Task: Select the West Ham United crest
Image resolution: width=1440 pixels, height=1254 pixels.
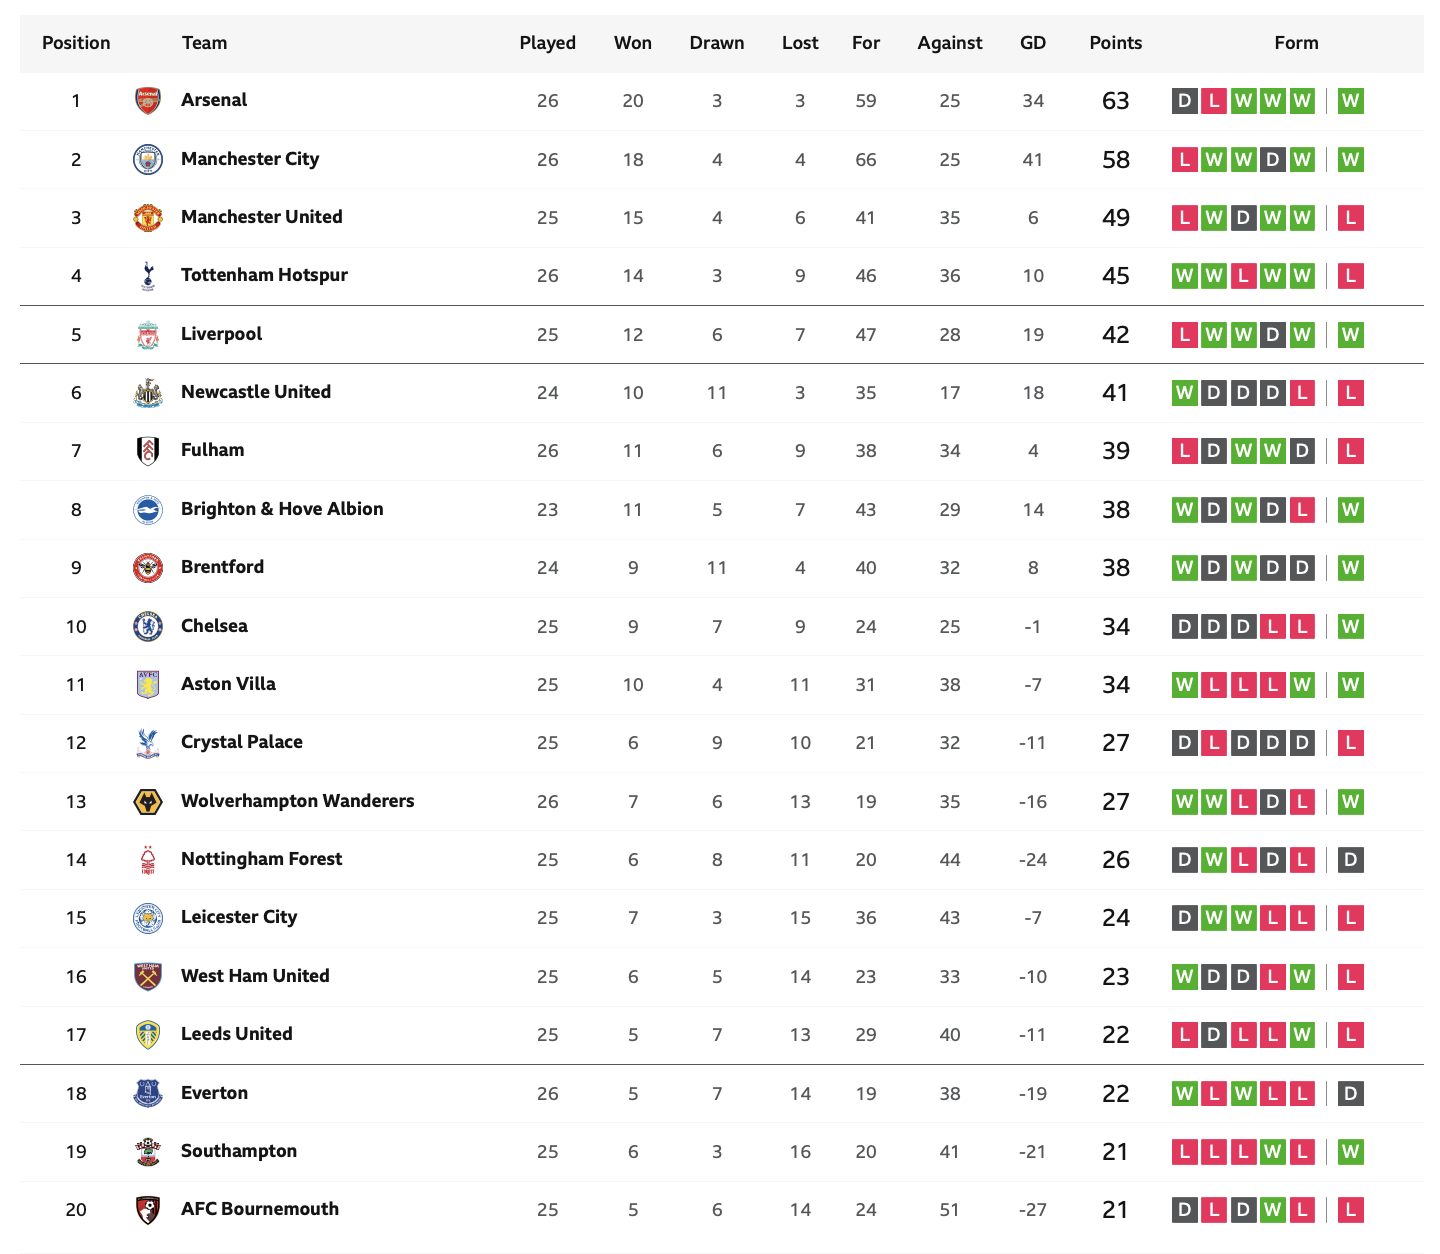Action: pos(148,976)
